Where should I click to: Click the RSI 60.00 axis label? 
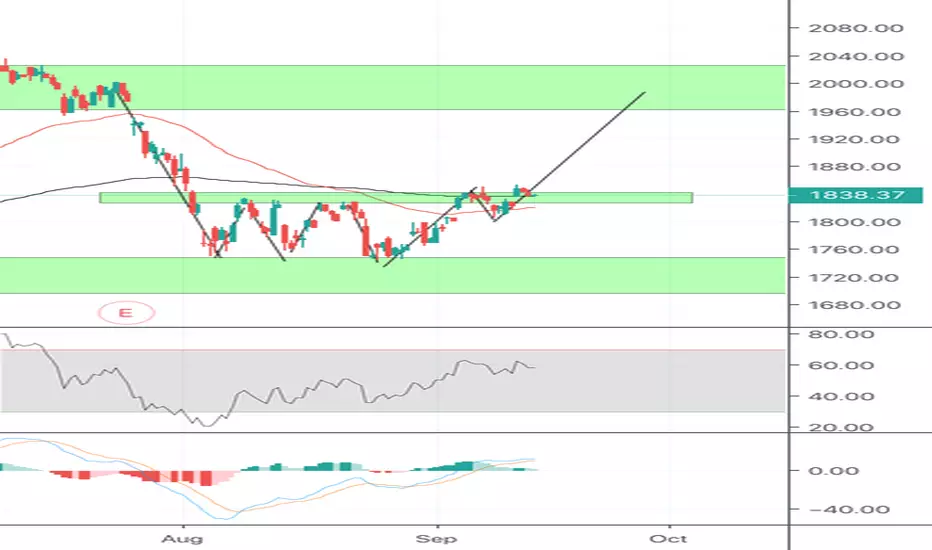click(841, 365)
